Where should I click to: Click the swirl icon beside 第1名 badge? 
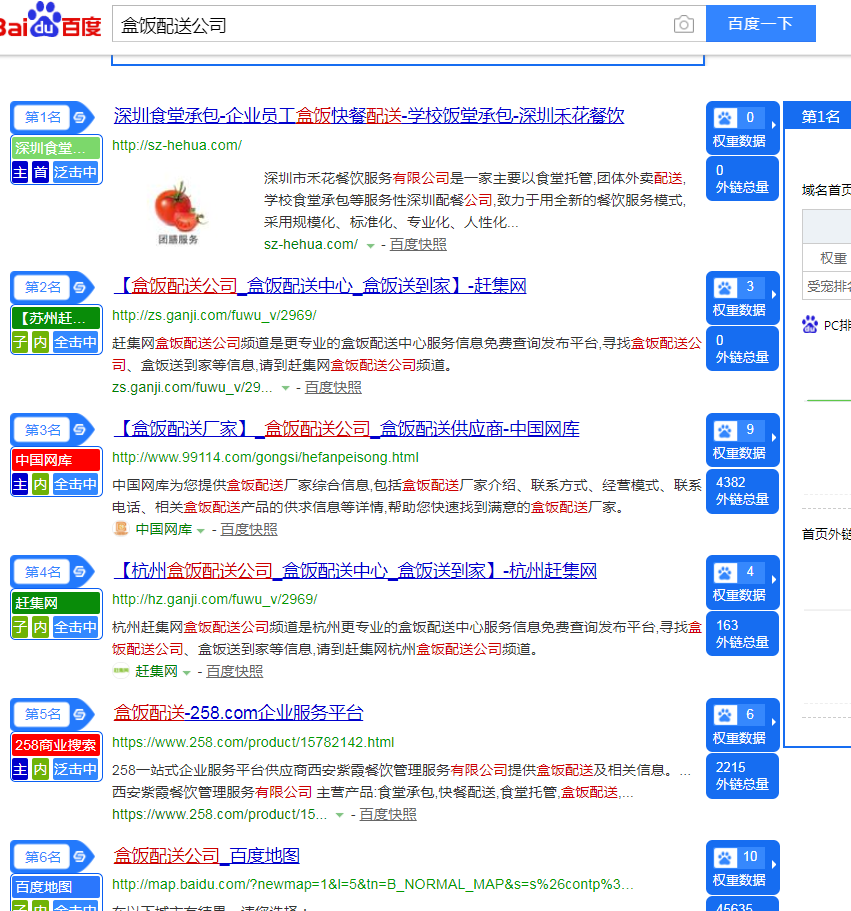coord(80,117)
